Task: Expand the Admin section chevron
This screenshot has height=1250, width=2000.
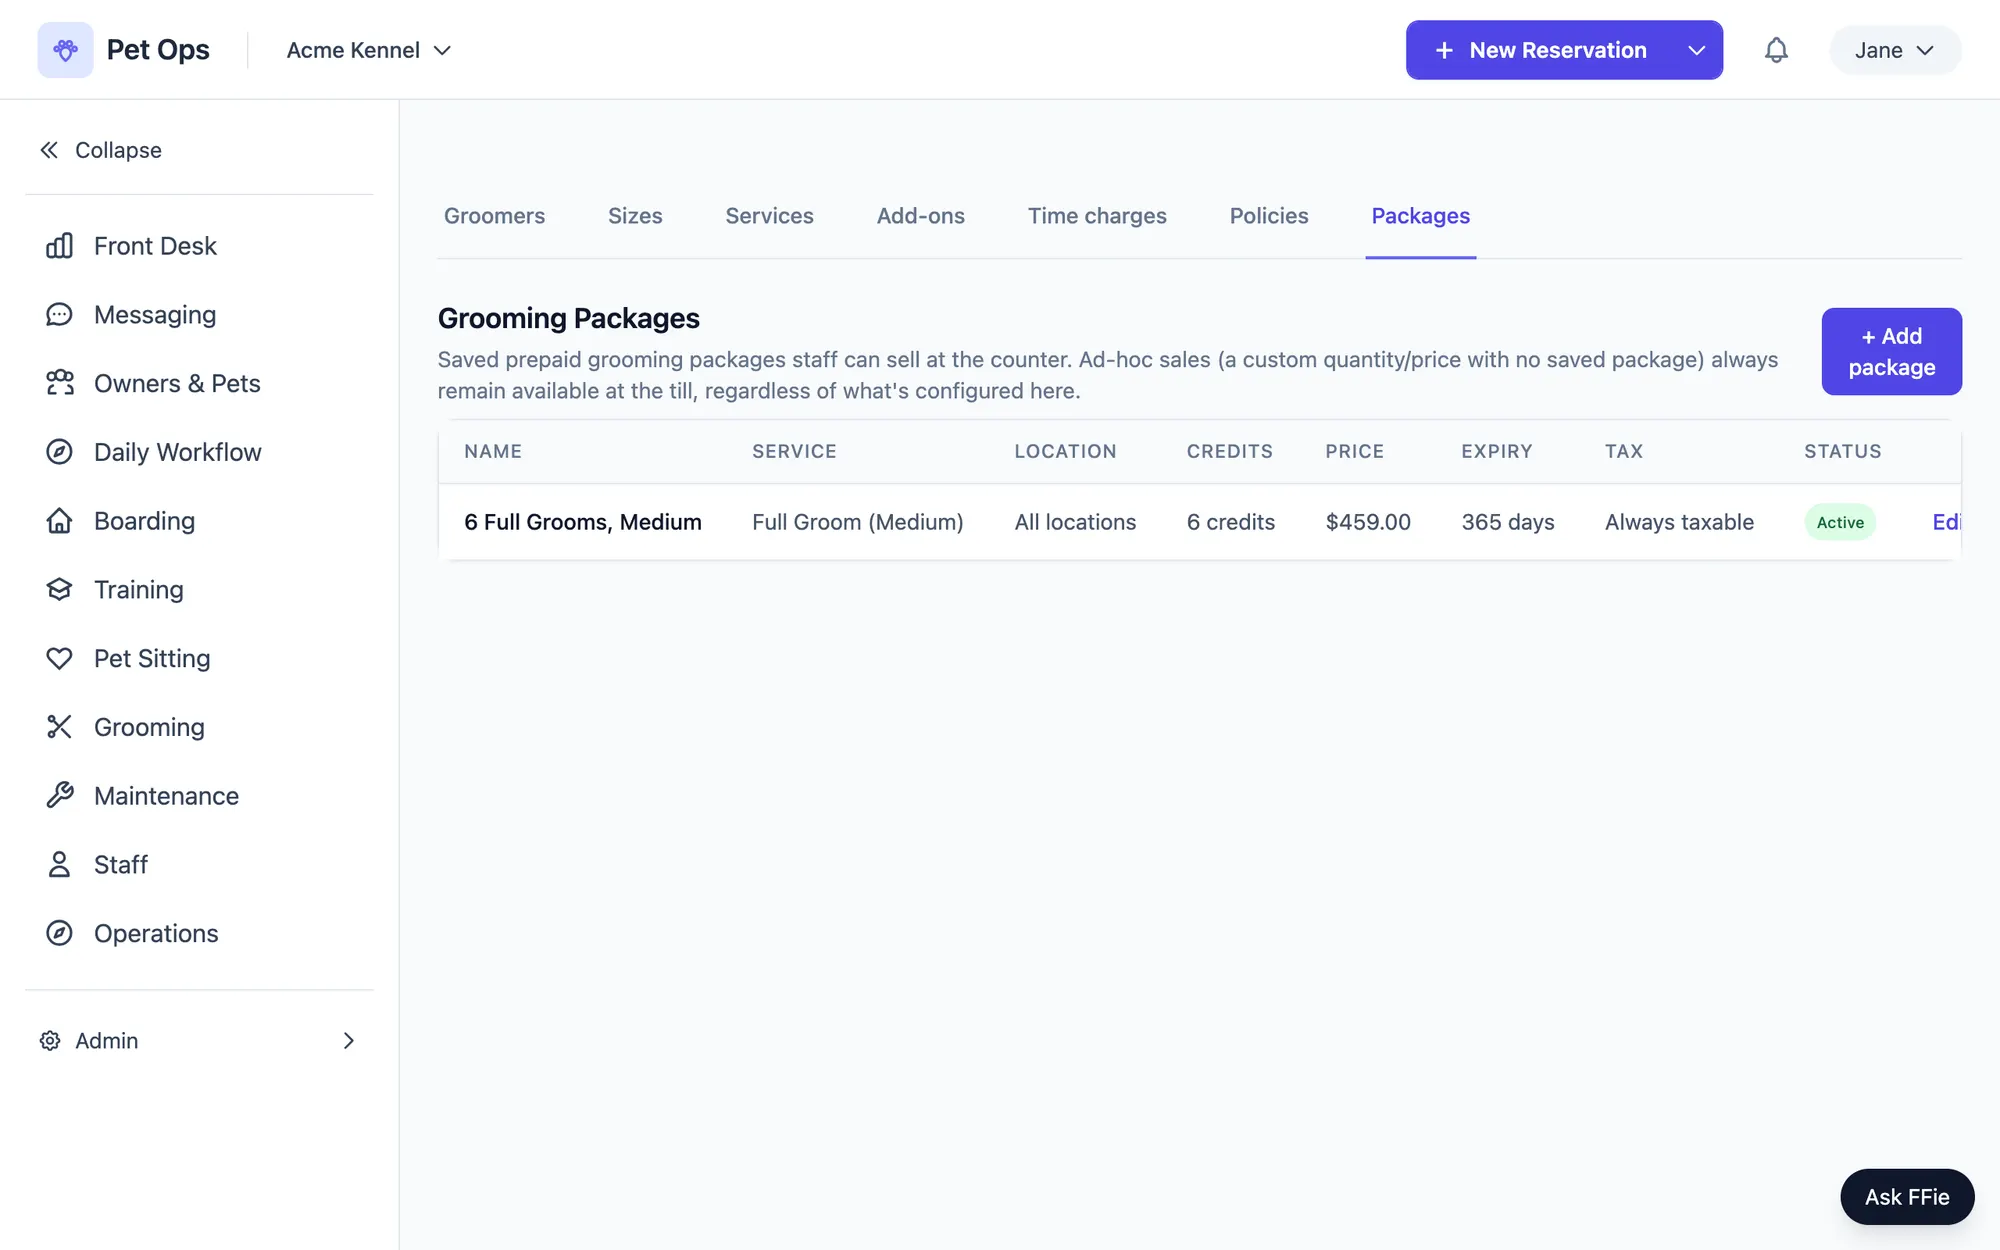Action: point(348,1041)
